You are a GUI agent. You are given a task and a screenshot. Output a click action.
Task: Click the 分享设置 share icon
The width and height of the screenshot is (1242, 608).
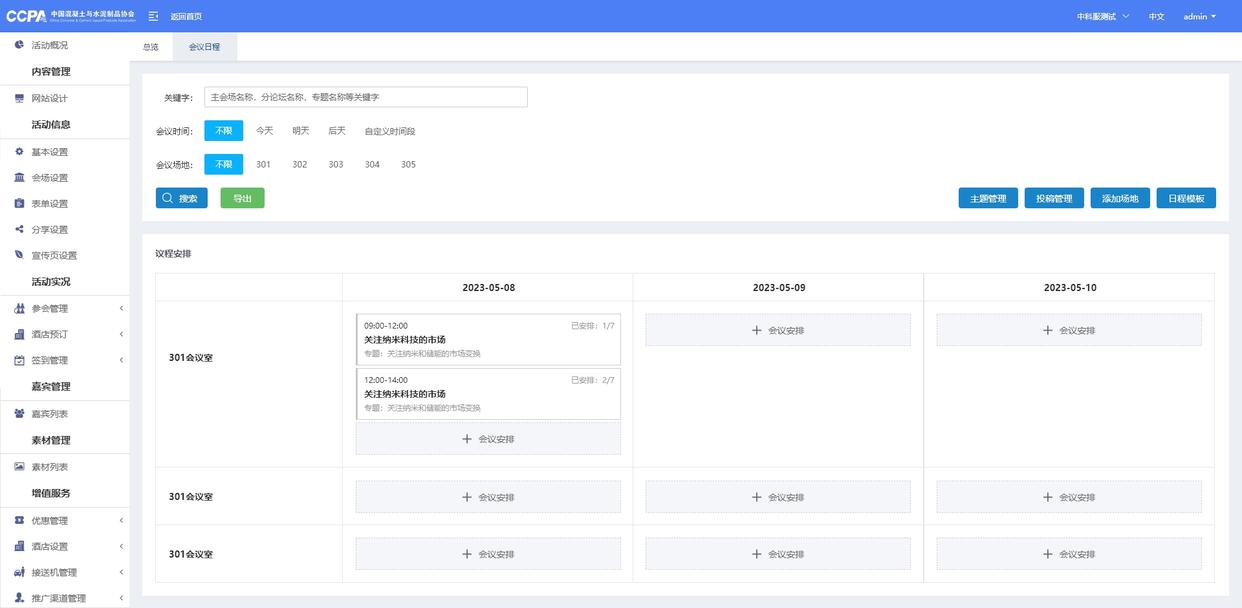pyautogui.click(x=19, y=229)
